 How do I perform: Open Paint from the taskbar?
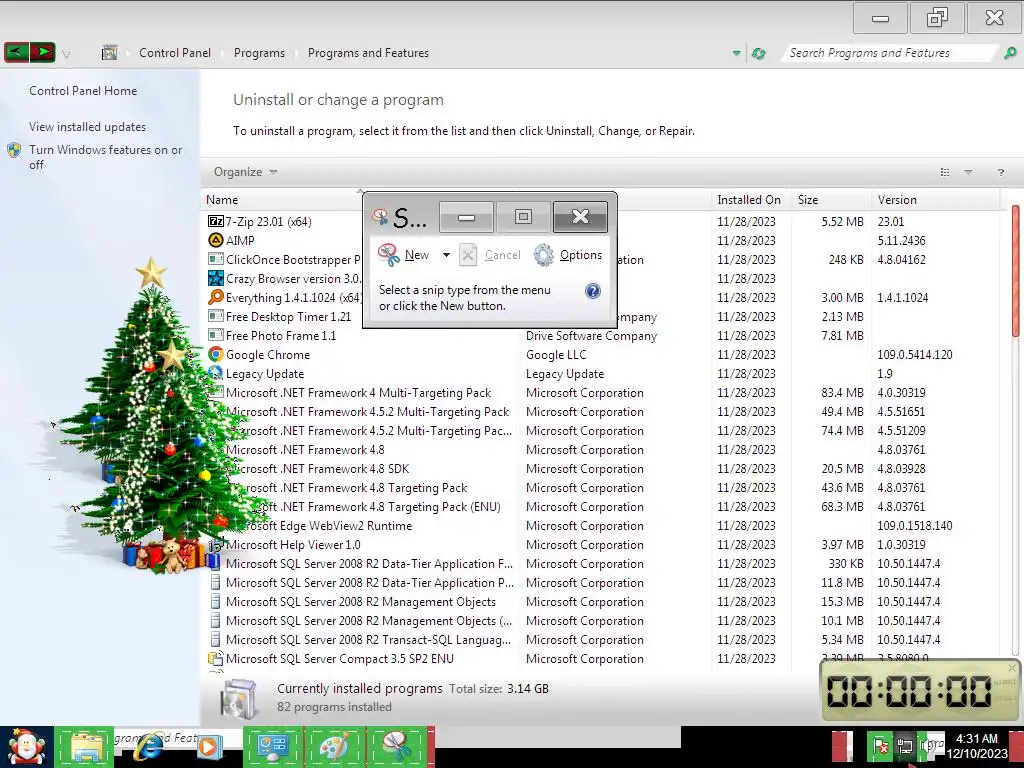click(x=334, y=747)
